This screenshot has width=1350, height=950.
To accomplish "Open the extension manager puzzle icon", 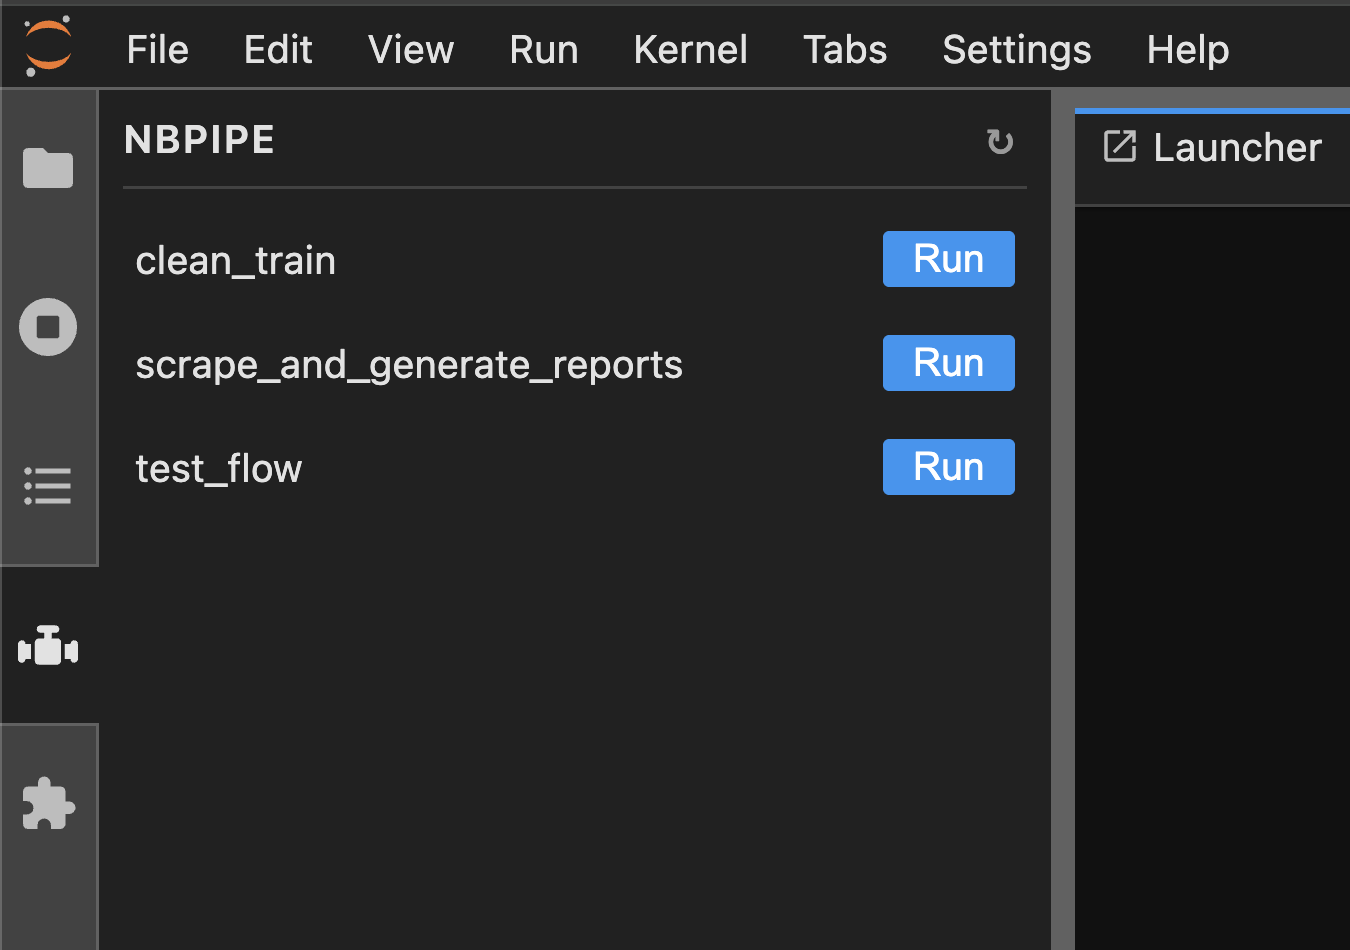I will point(48,804).
